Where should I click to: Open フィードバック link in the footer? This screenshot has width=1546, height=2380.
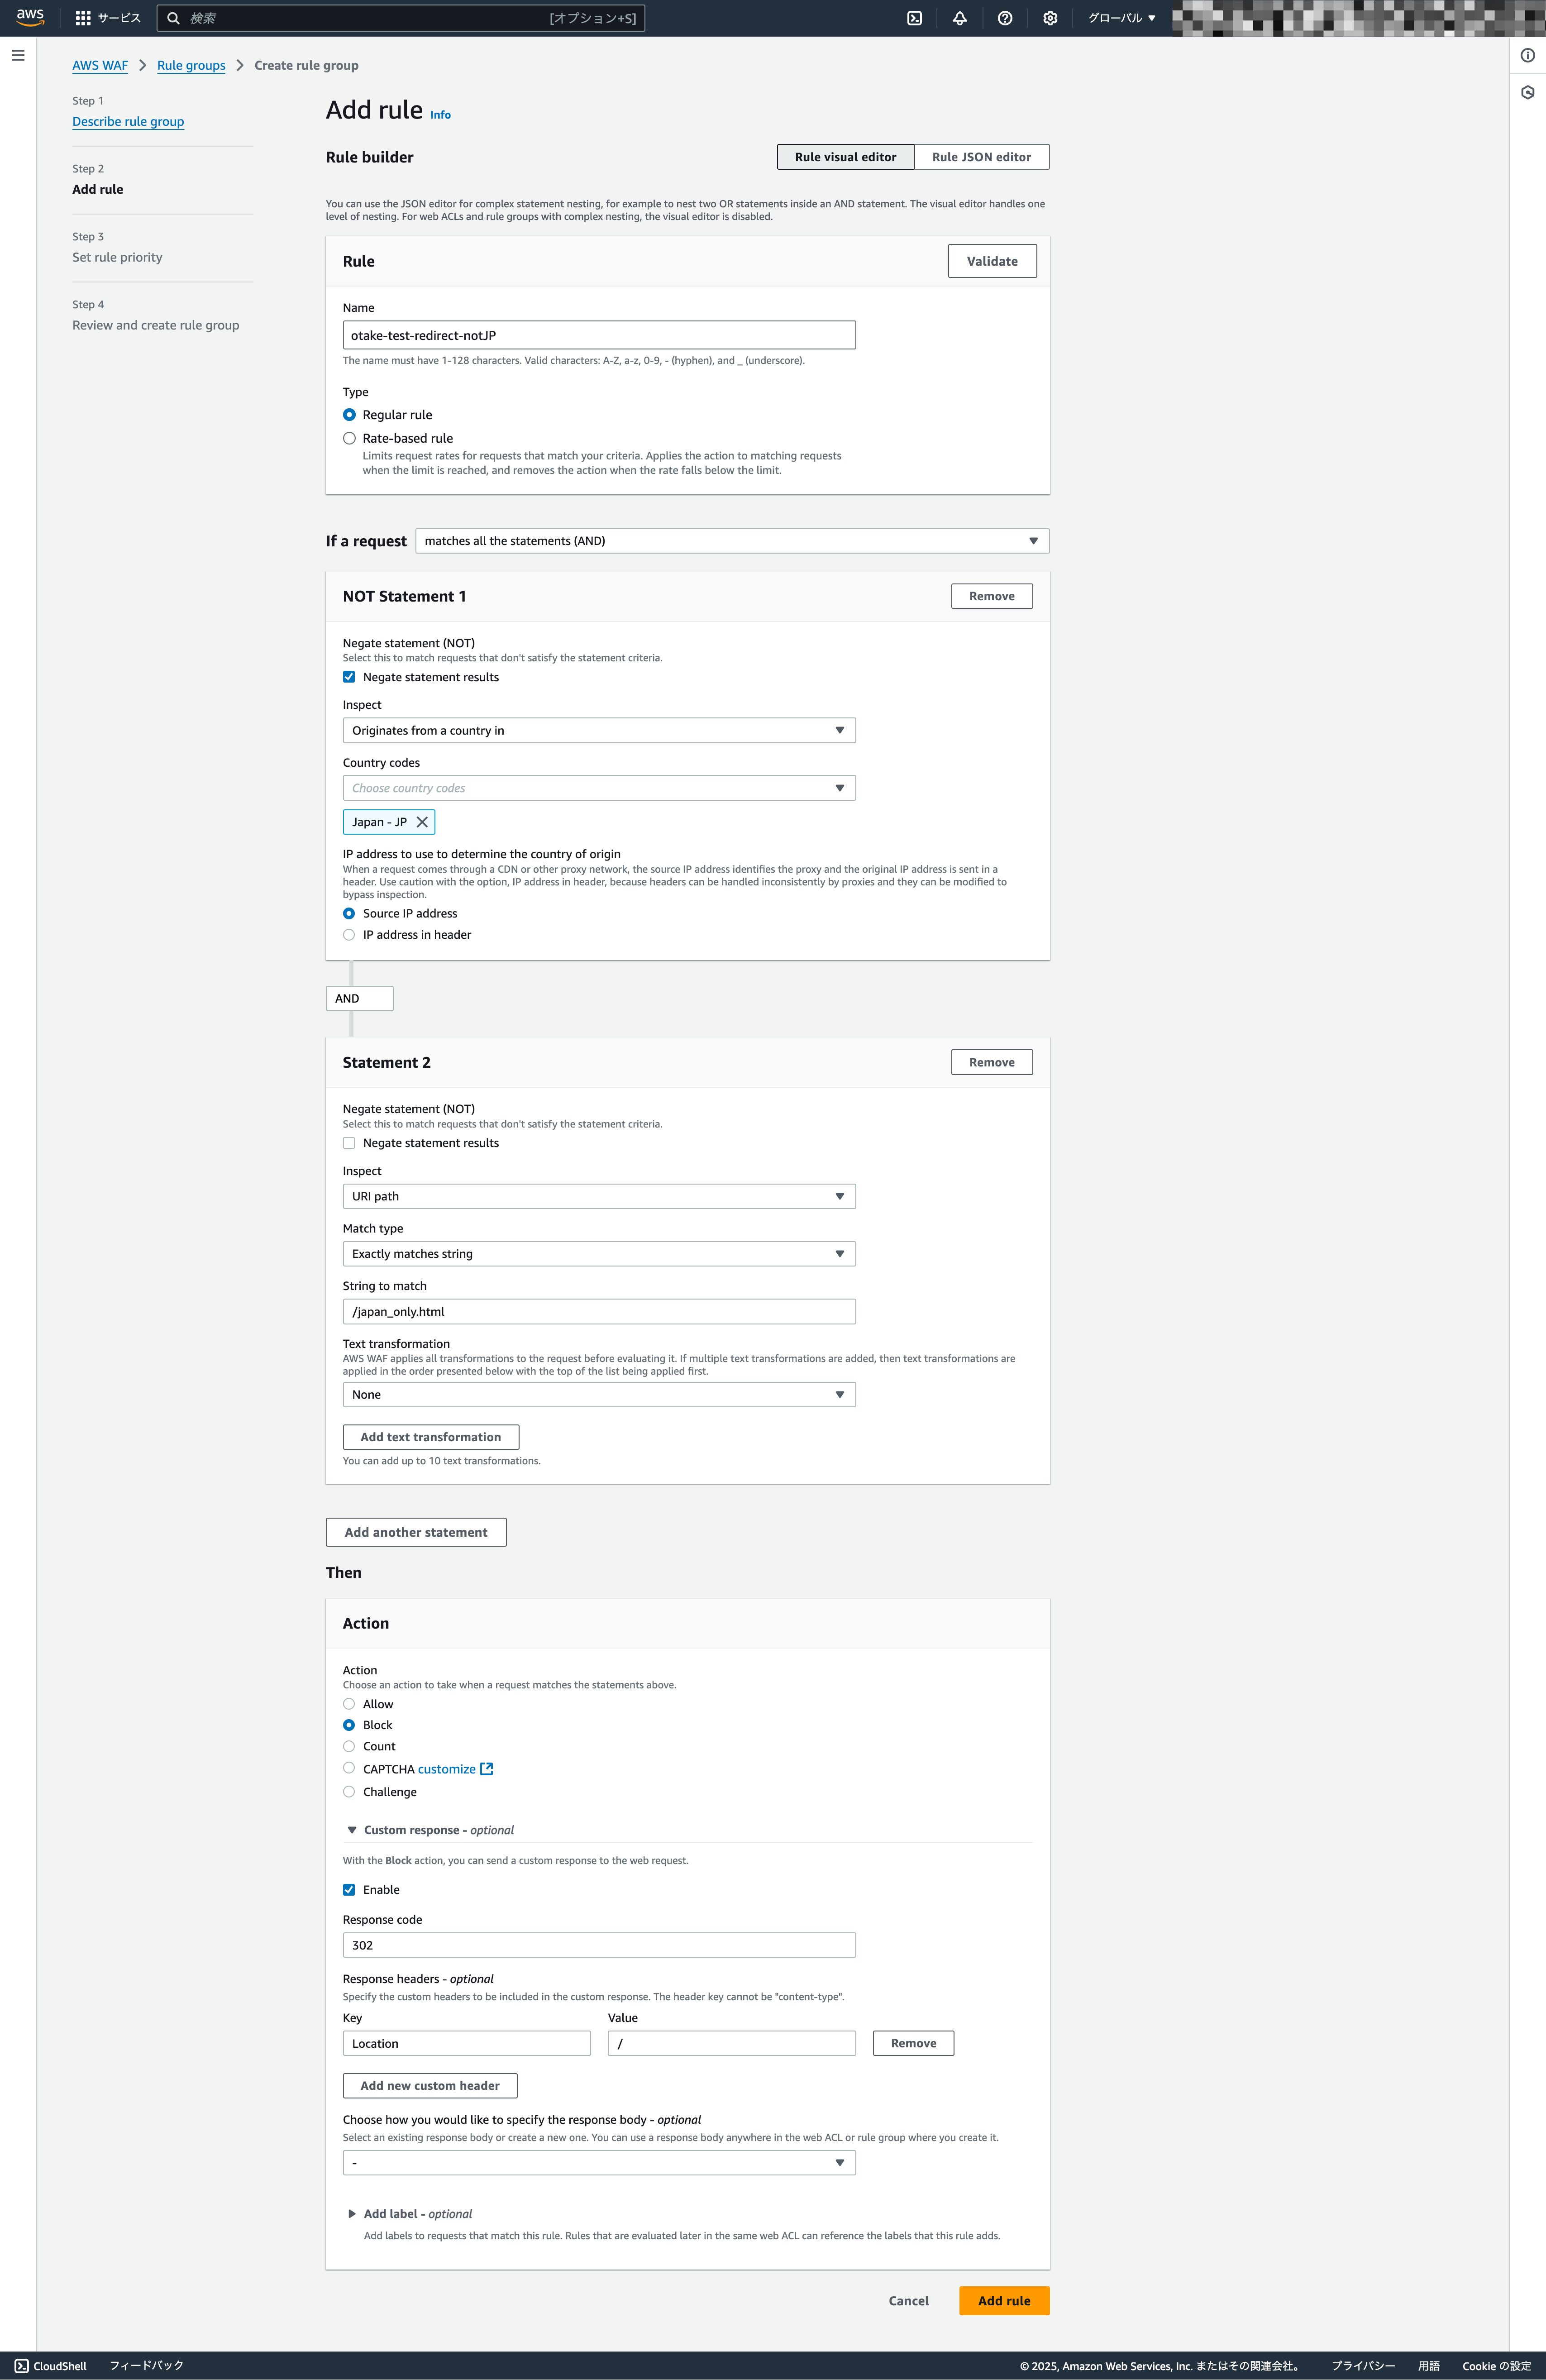[146, 2366]
